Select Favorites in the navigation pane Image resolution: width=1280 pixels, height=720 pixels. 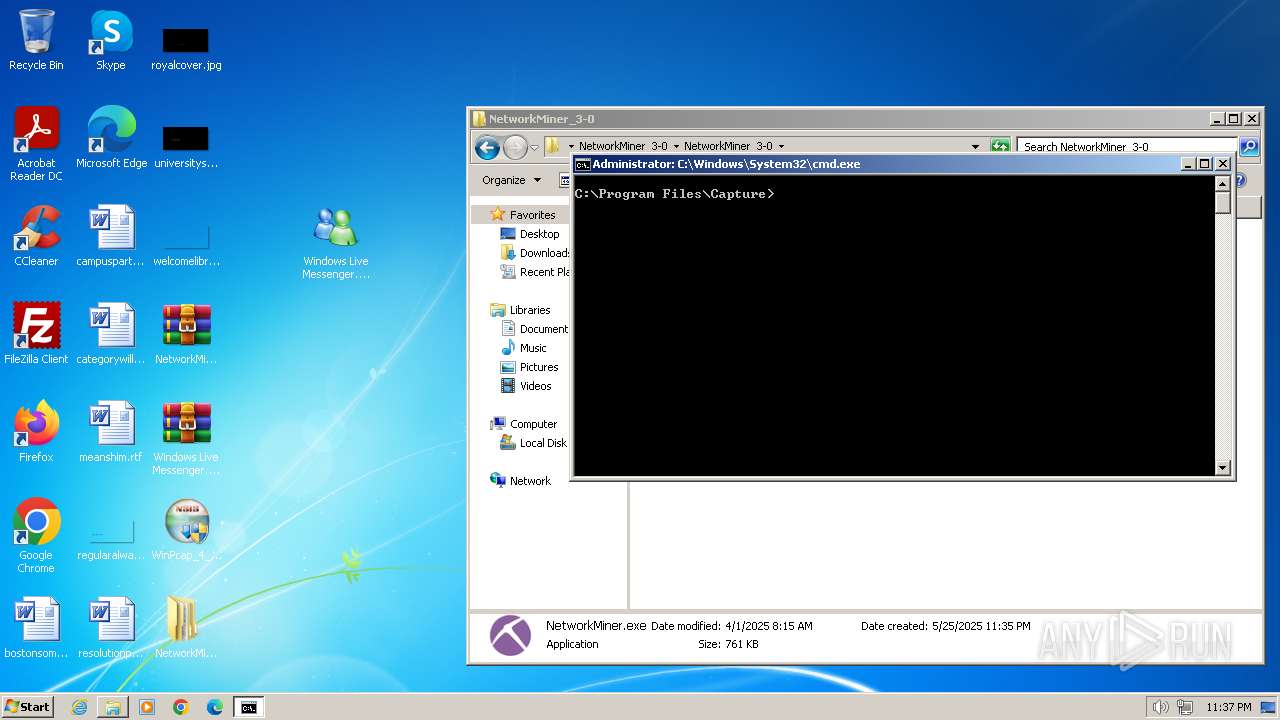532,215
